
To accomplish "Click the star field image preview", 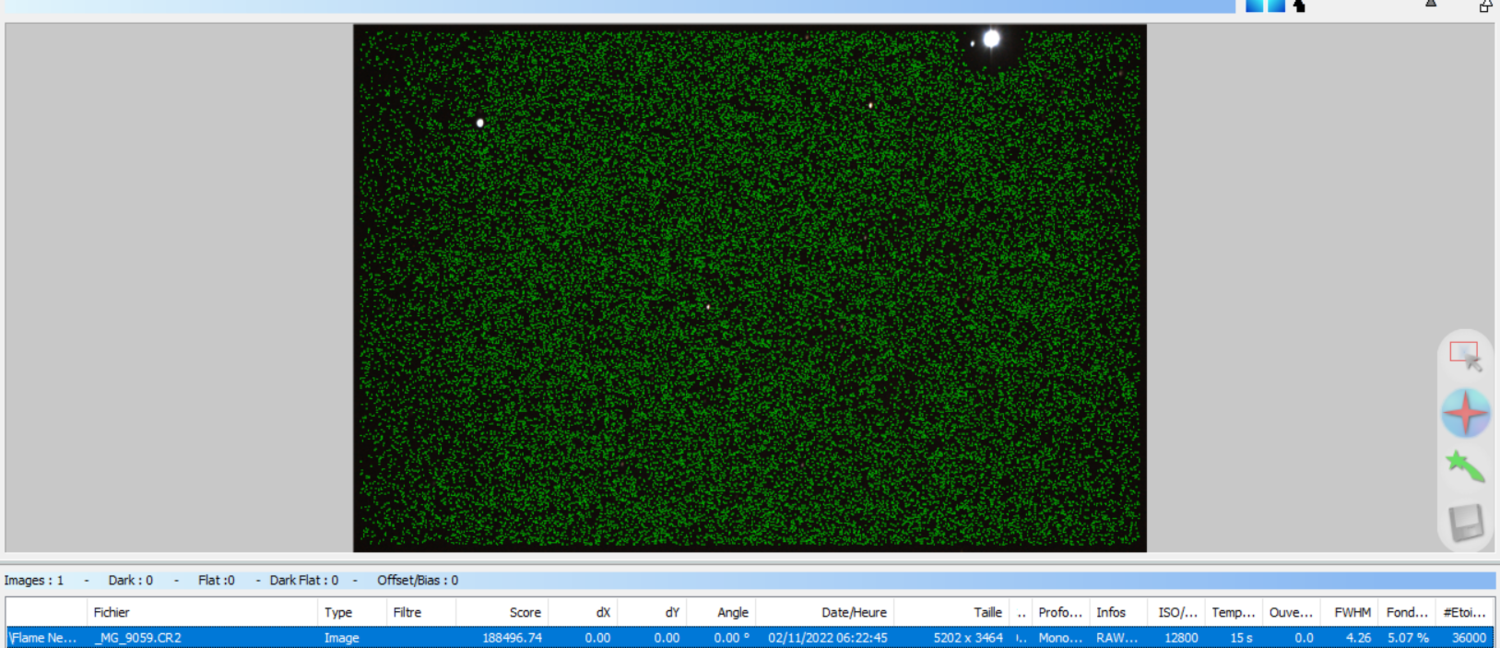I will 750,288.
